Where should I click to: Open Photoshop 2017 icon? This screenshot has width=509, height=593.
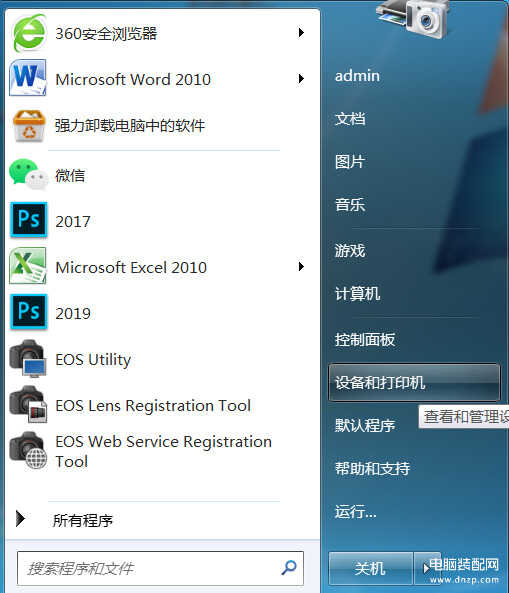click(x=29, y=220)
